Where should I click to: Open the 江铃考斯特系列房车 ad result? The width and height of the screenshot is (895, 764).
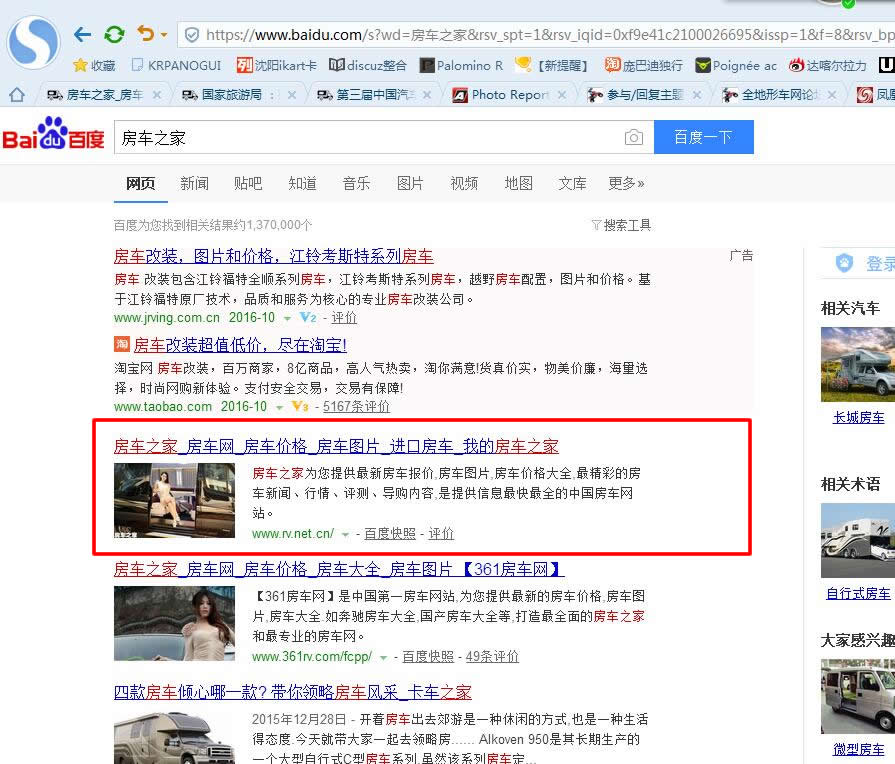[273, 256]
